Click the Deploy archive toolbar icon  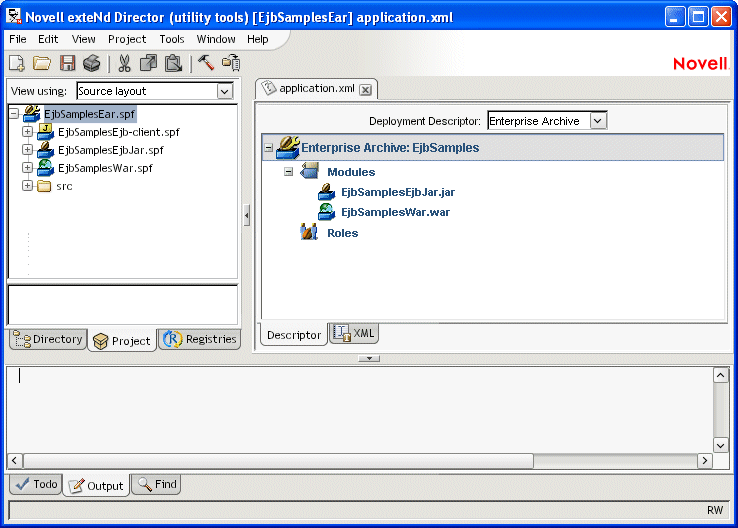point(231,63)
